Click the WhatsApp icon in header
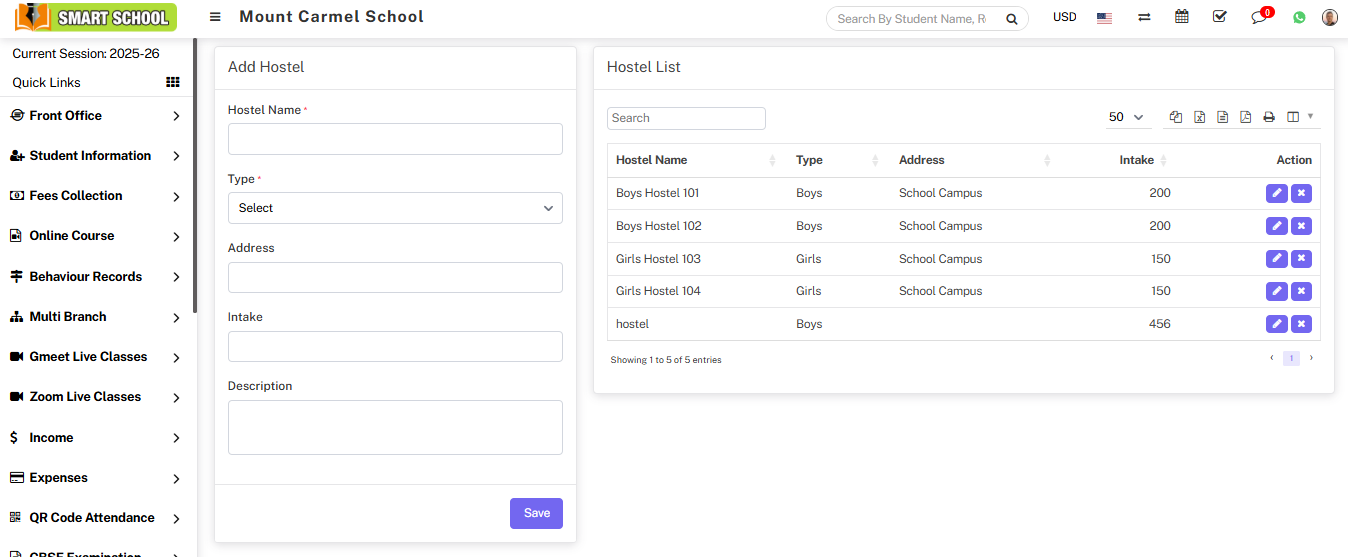The image size is (1348, 557). point(1299,18)
